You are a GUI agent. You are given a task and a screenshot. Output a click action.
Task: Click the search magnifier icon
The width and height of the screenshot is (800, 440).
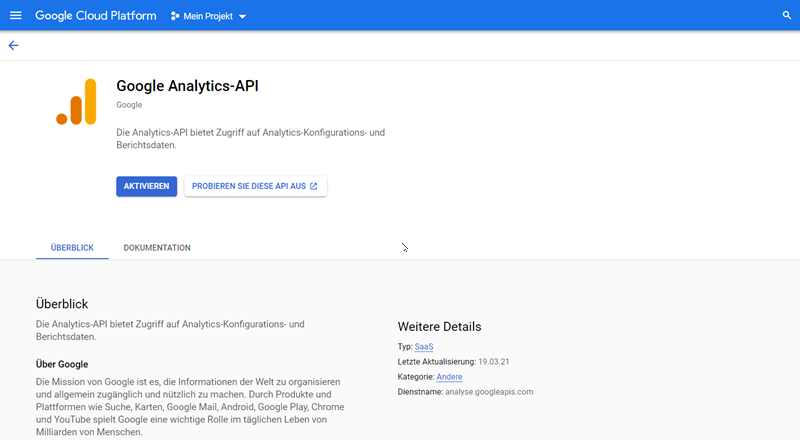[x=786, y=16]
